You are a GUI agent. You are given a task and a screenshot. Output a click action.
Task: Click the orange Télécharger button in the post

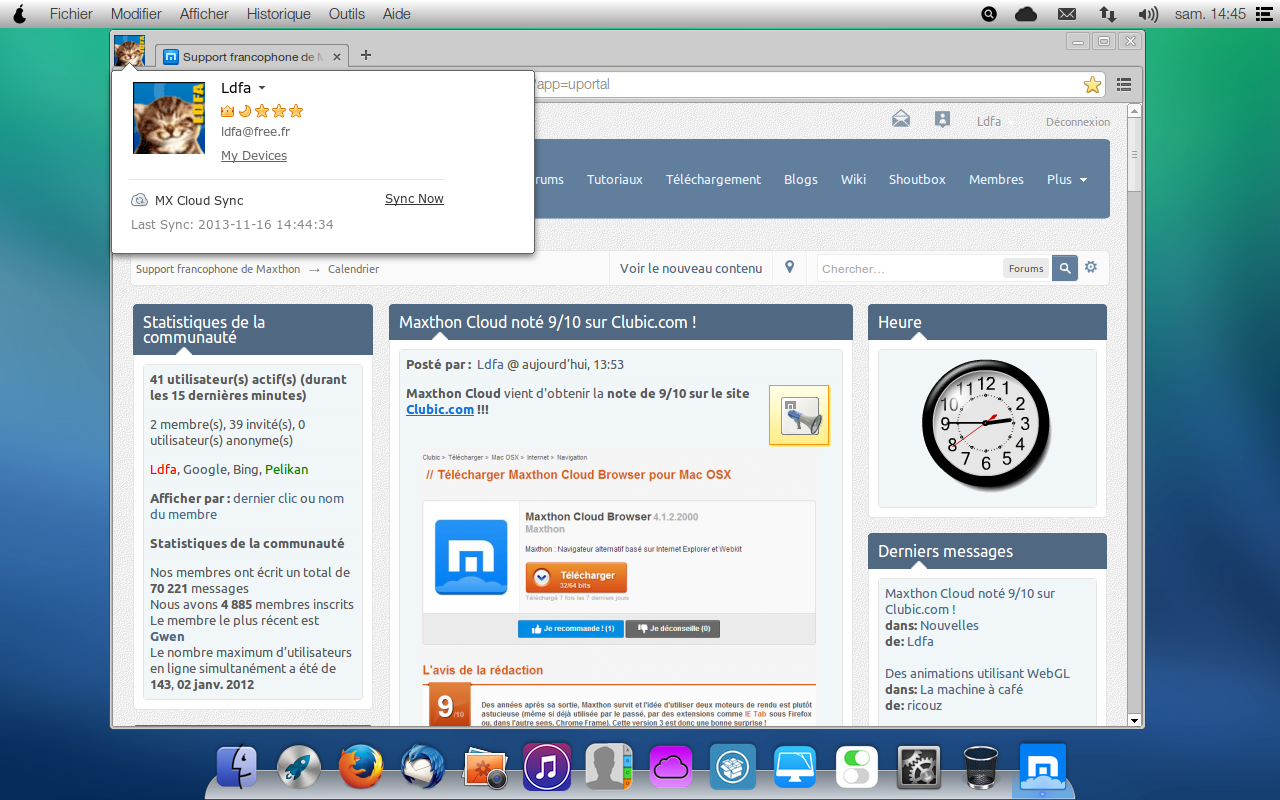click(x=576, y=577)
